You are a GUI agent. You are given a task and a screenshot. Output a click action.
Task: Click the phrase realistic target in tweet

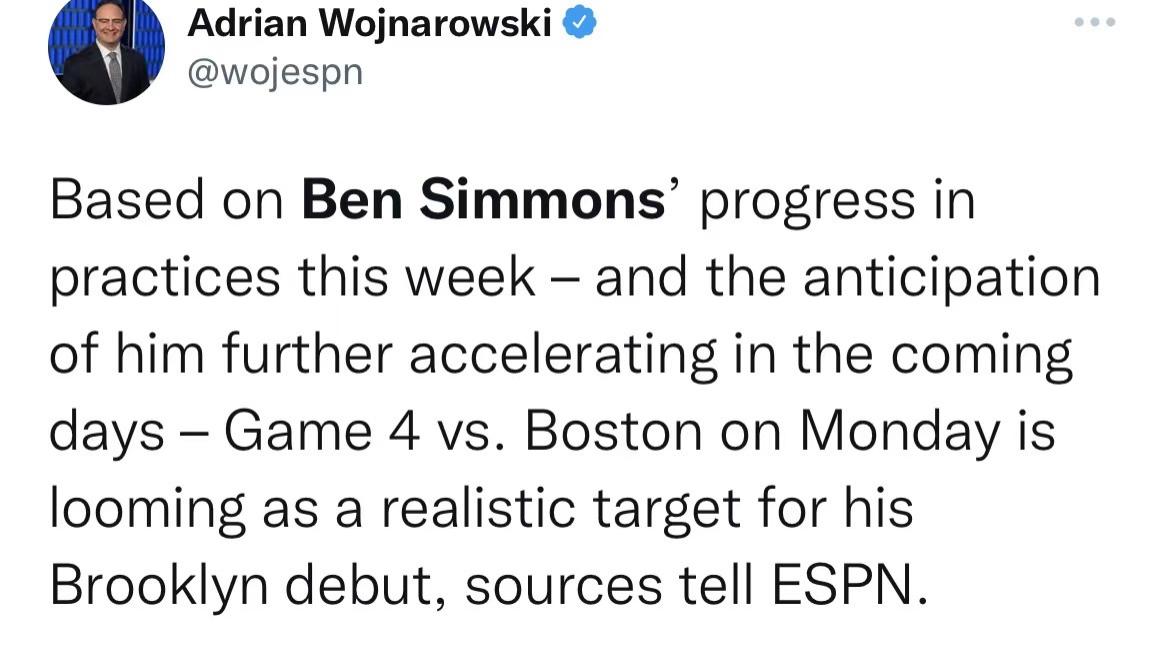pyautogui.click(x=561, y=510)
